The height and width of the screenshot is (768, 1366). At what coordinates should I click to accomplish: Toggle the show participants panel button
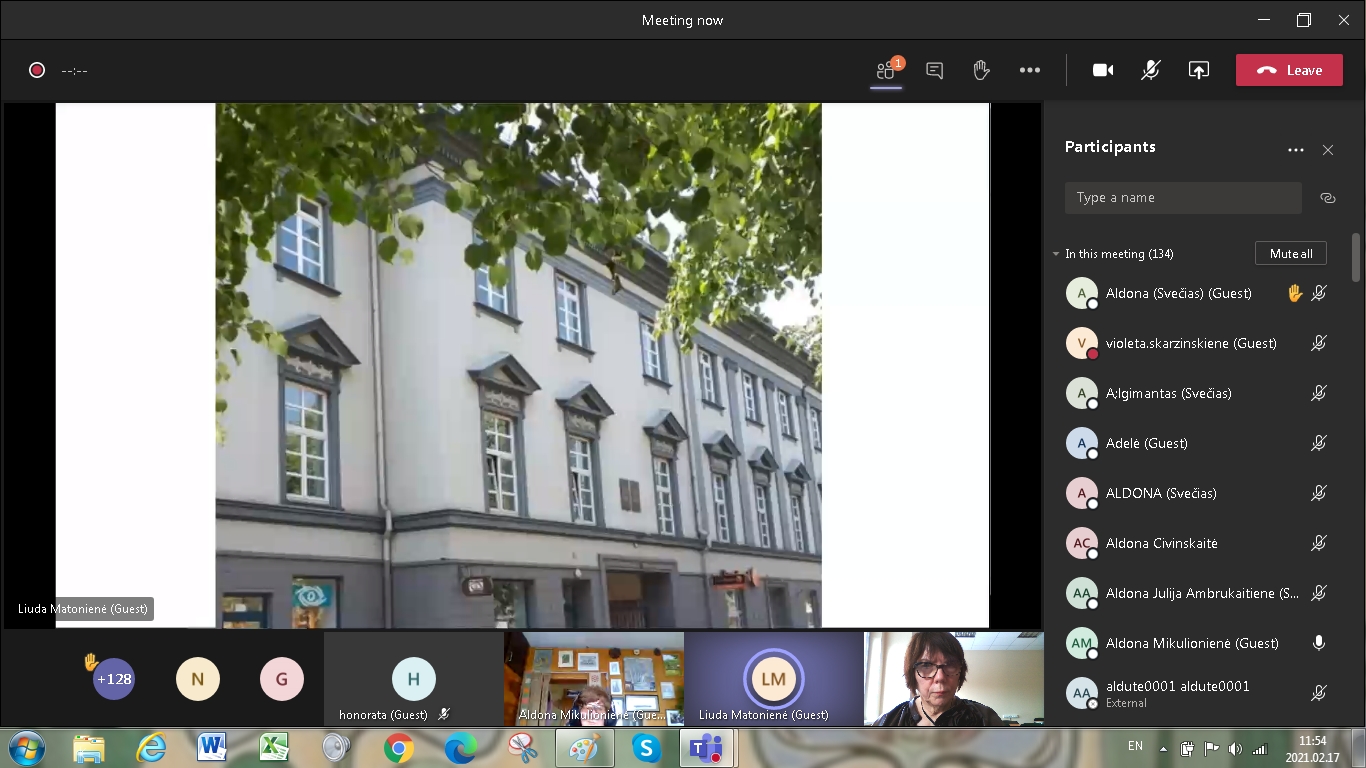pos(886,70)
